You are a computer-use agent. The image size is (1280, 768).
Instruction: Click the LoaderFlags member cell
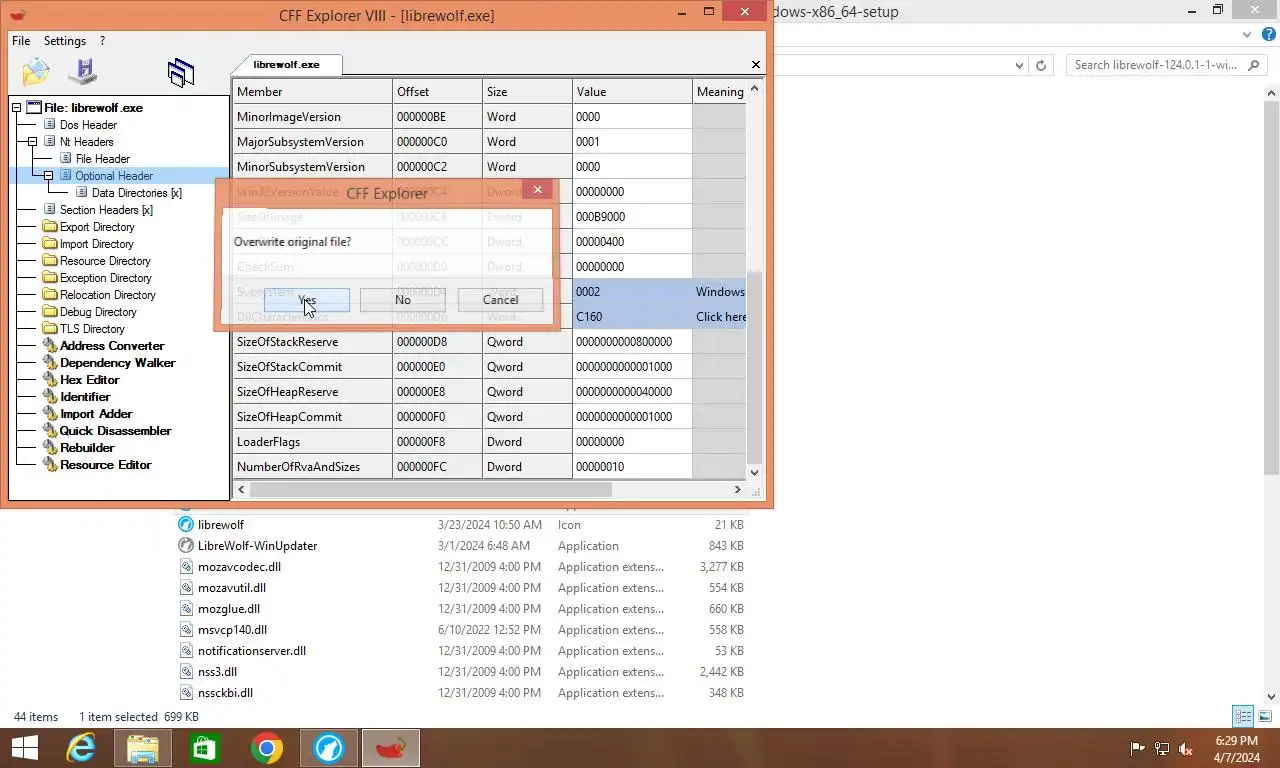tap(312, 442)
